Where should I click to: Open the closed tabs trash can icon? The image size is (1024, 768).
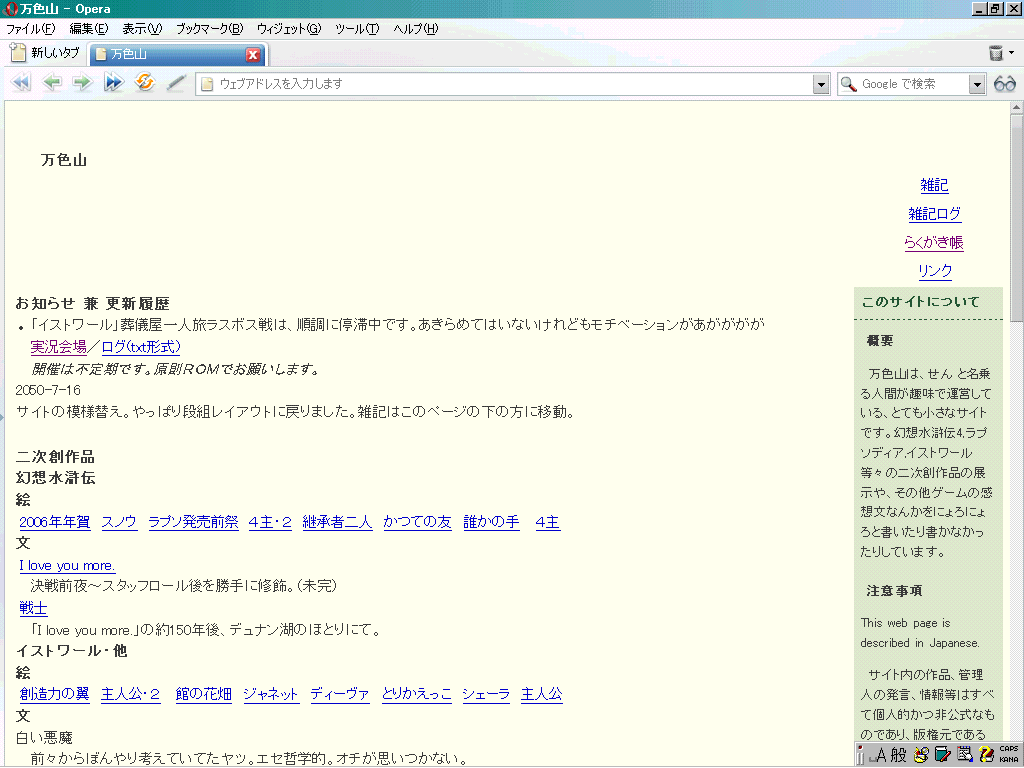(995, 53)
